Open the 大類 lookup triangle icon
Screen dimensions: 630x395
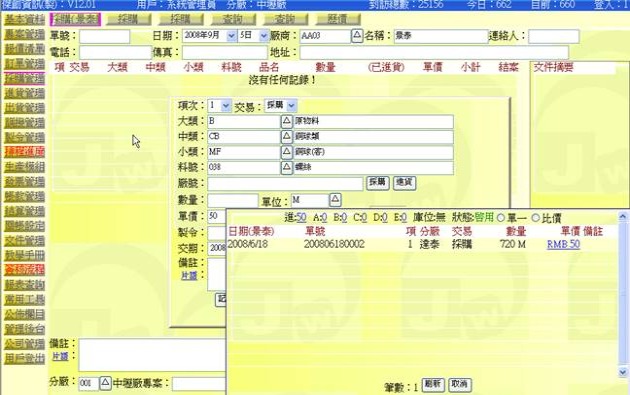(x=286, y=121)
